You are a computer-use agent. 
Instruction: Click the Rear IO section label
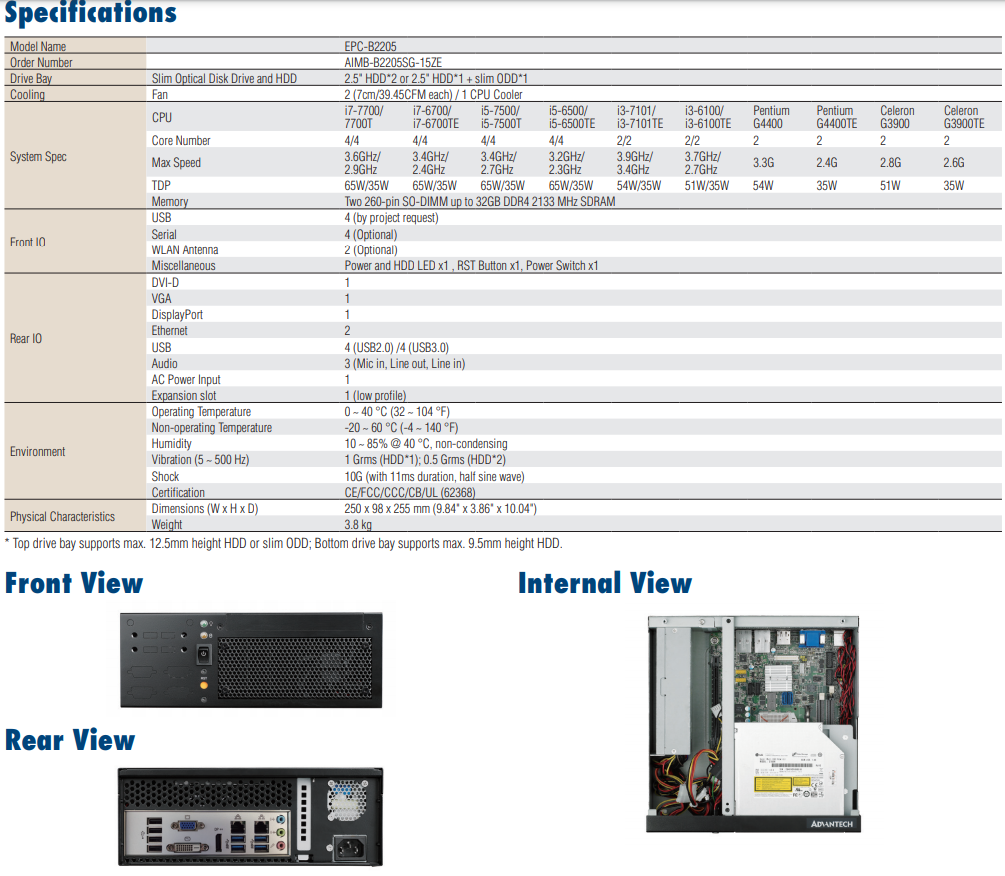[x=26, y=338]
